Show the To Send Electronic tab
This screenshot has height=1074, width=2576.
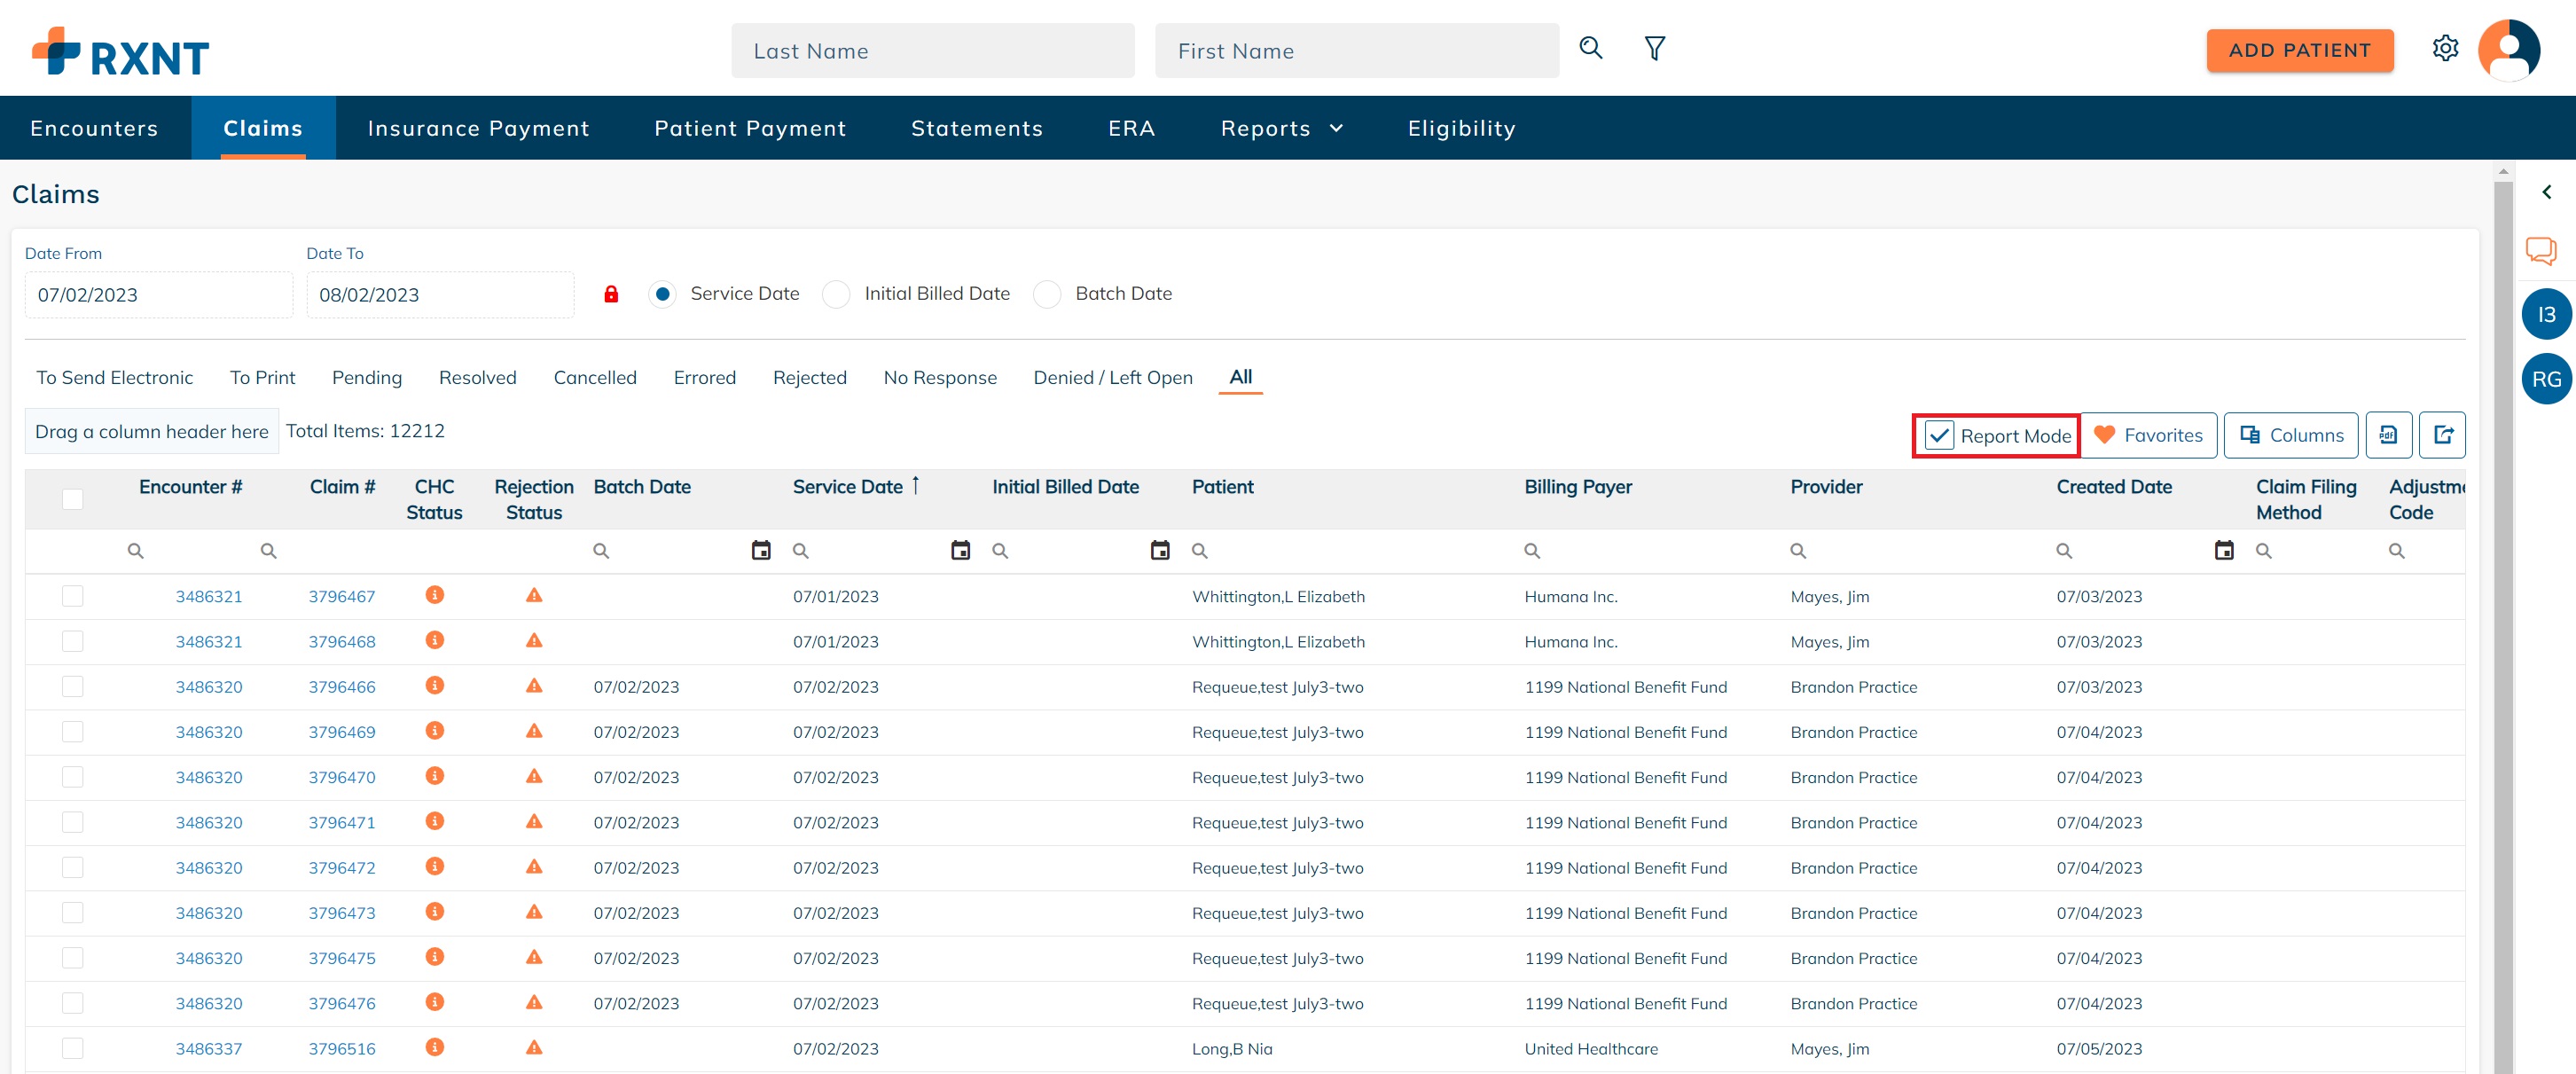[x=114, y=378]
